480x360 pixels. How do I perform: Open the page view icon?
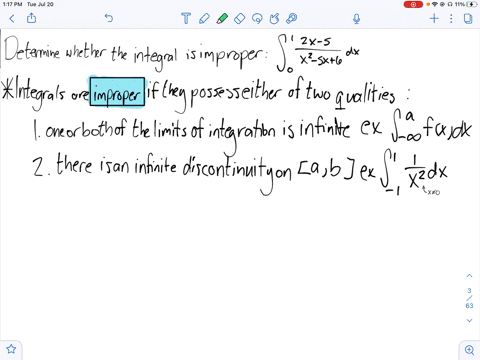(x=468, y=18)
